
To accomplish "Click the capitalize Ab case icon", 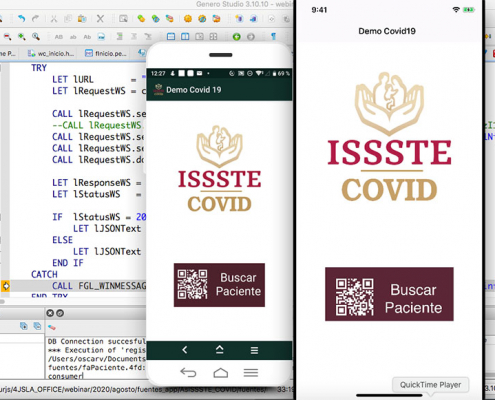I will 87,37.
